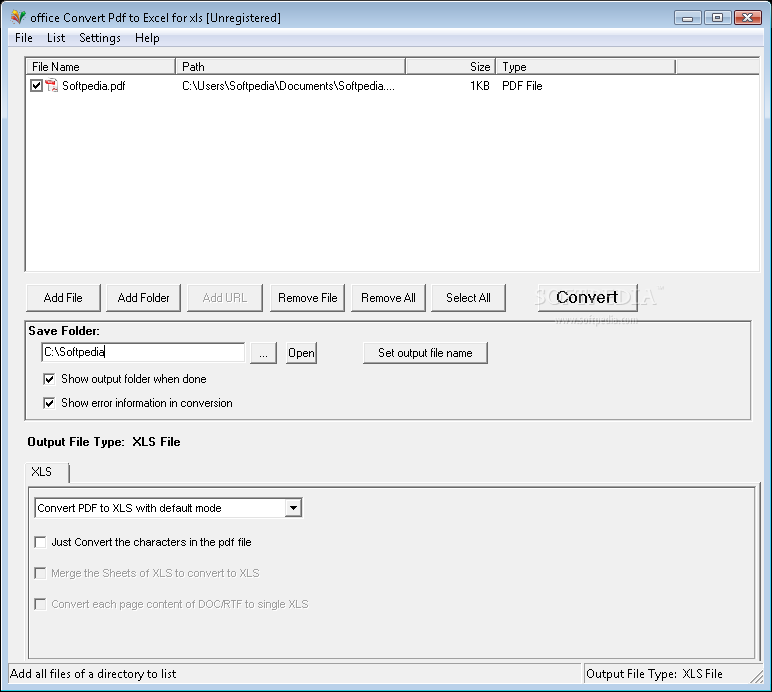This screenshot has height=692, width=772.
Task: Click the PDF icon next to Softpedia.pdf
Action: coord(51,86)
